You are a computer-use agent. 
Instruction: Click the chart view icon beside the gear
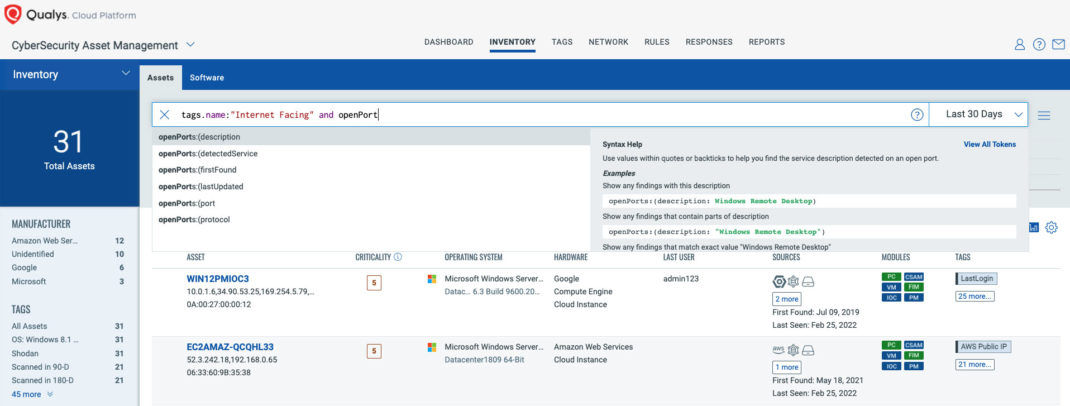pyautogui.click(x=1034, y=227)
